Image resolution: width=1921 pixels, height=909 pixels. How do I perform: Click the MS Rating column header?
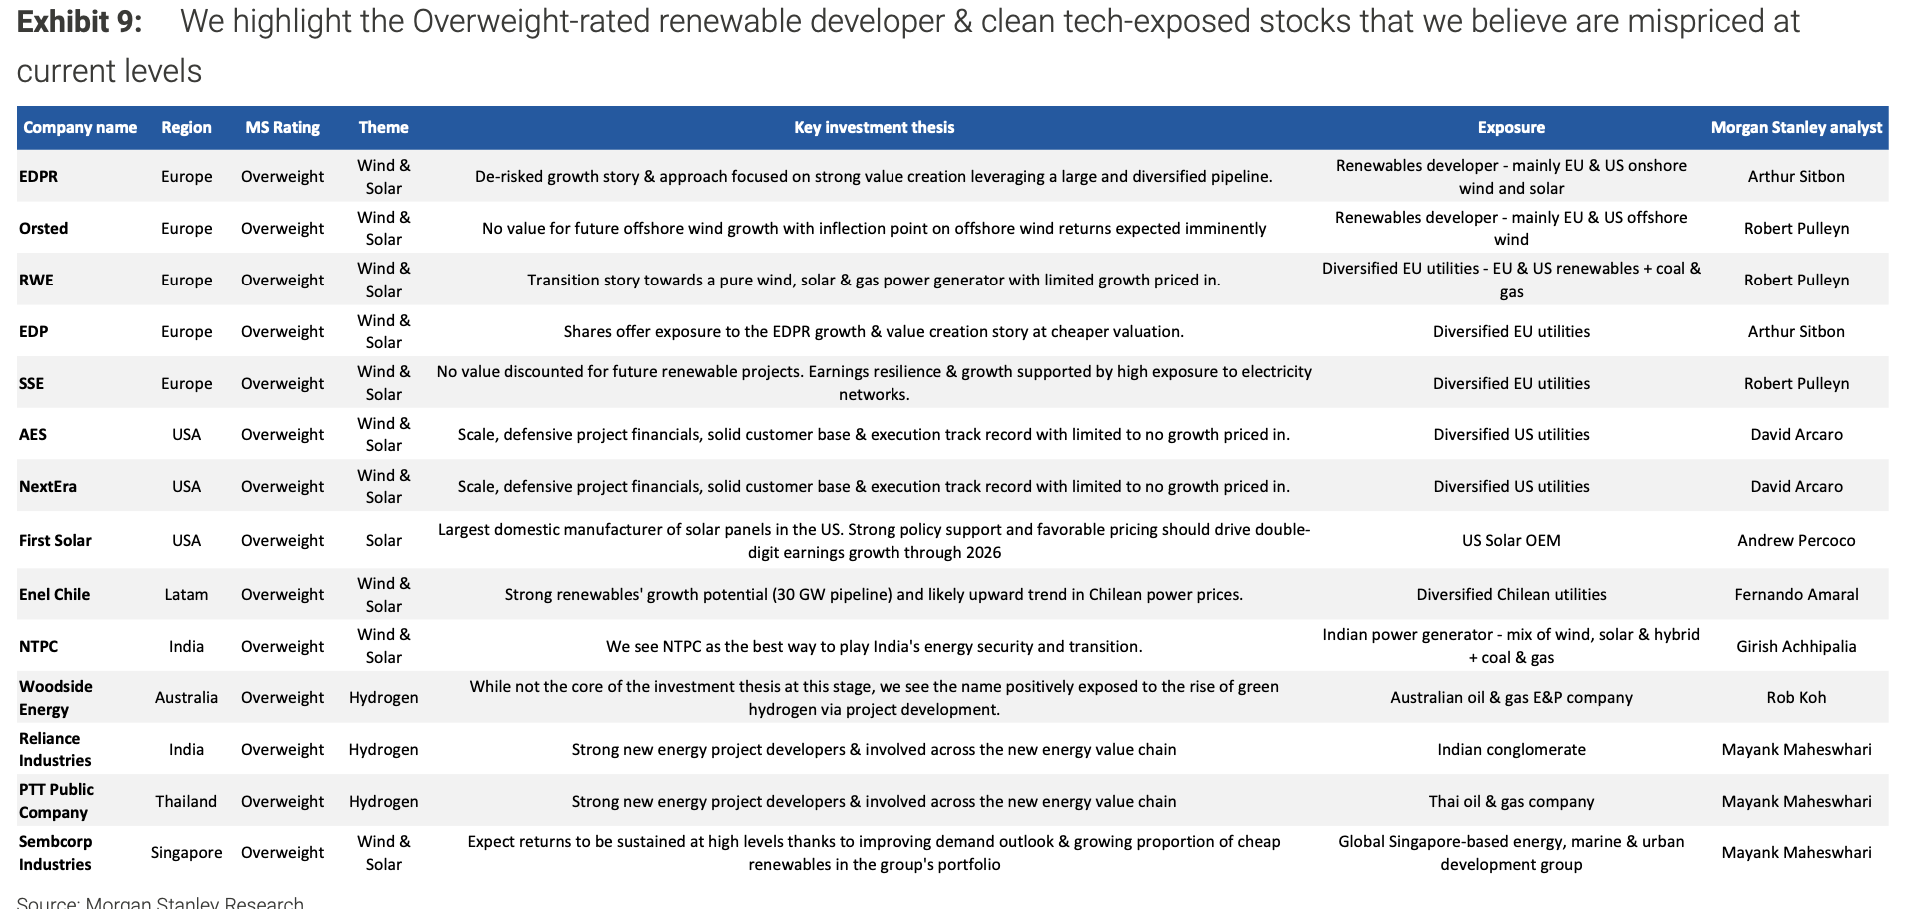(x=282, y=127)
